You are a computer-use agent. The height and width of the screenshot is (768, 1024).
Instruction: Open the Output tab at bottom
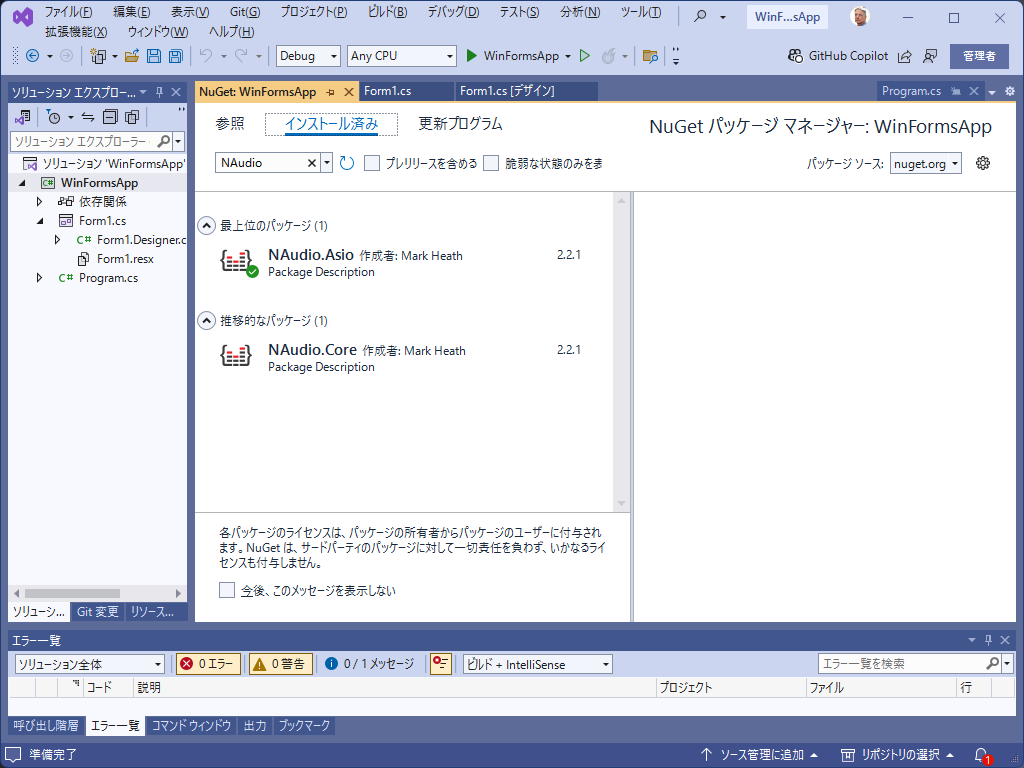(x=255, y=726)
